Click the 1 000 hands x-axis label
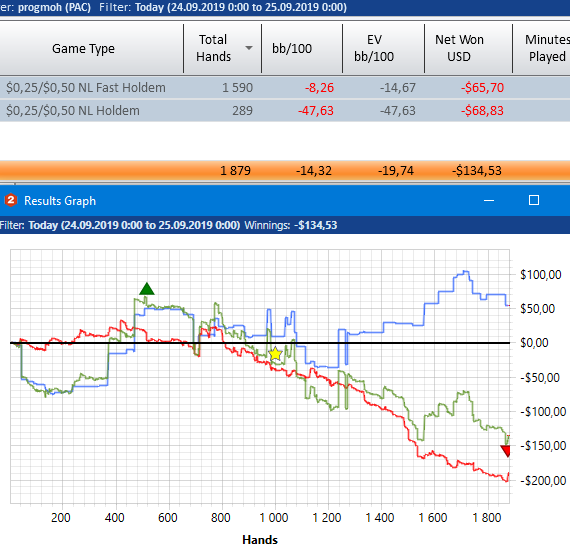The image size is (570, 547). [x=274, y=518]
